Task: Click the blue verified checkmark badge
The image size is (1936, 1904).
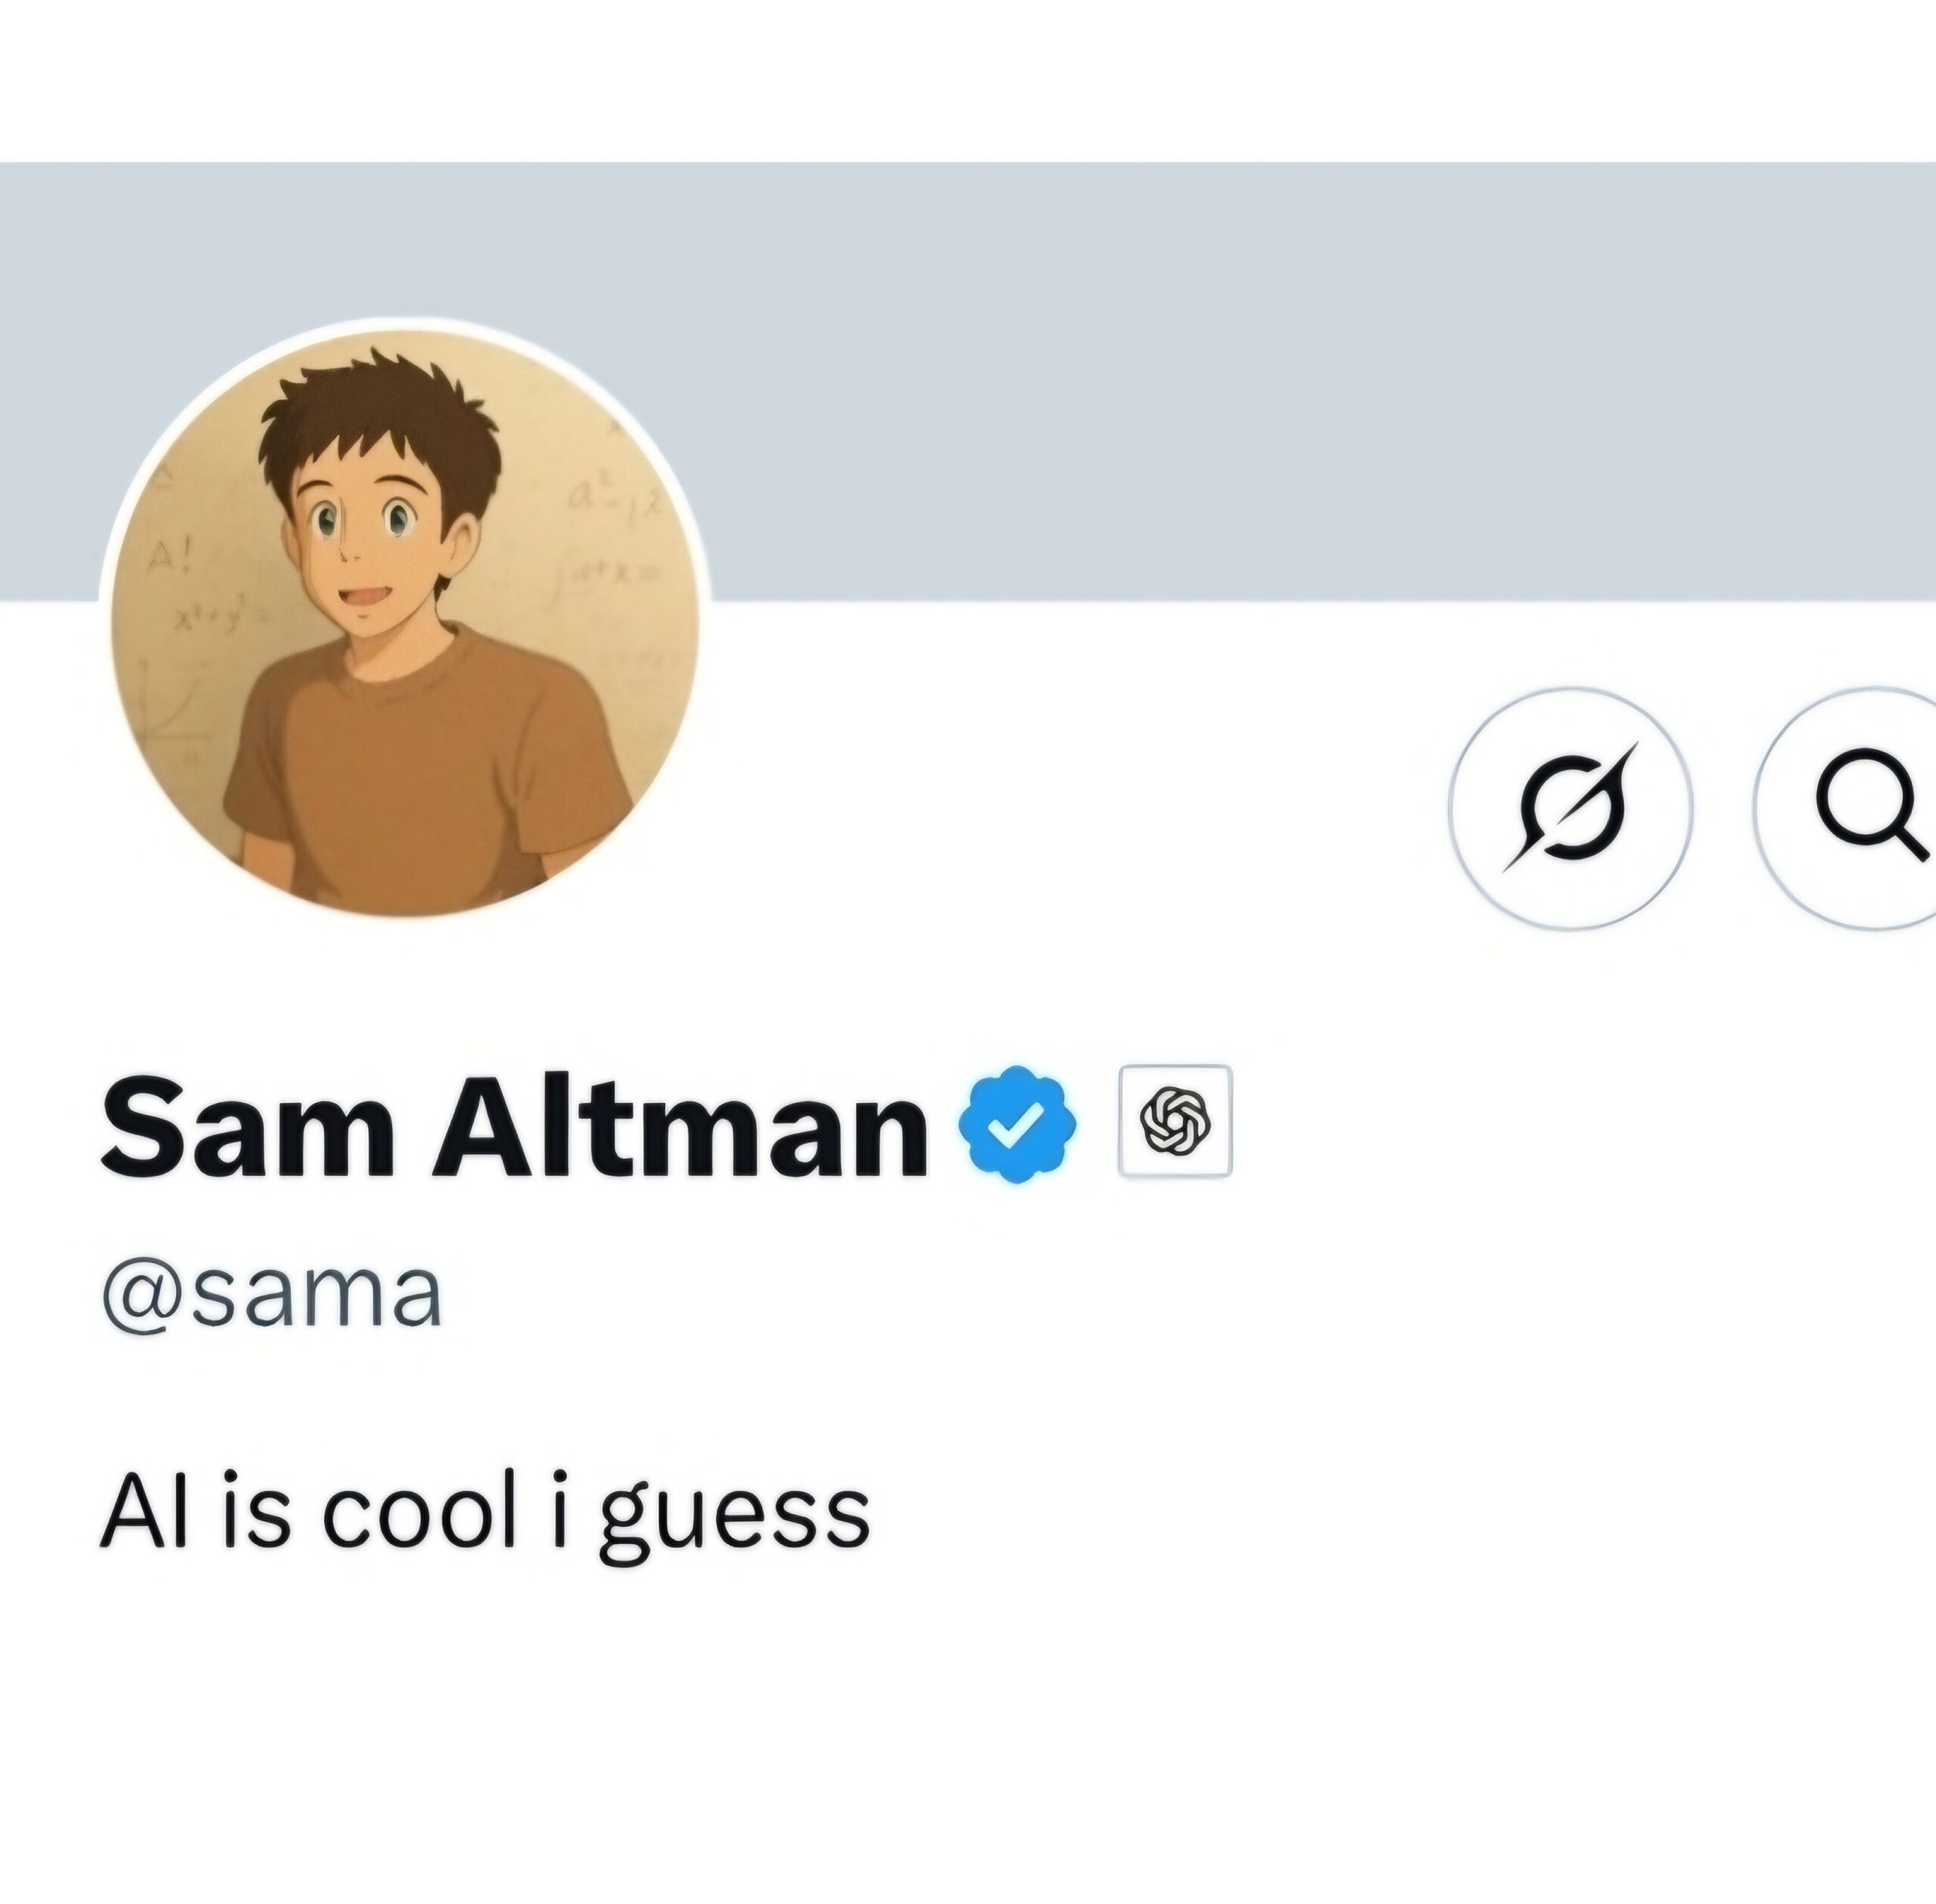Action: click(1017, 1124)
